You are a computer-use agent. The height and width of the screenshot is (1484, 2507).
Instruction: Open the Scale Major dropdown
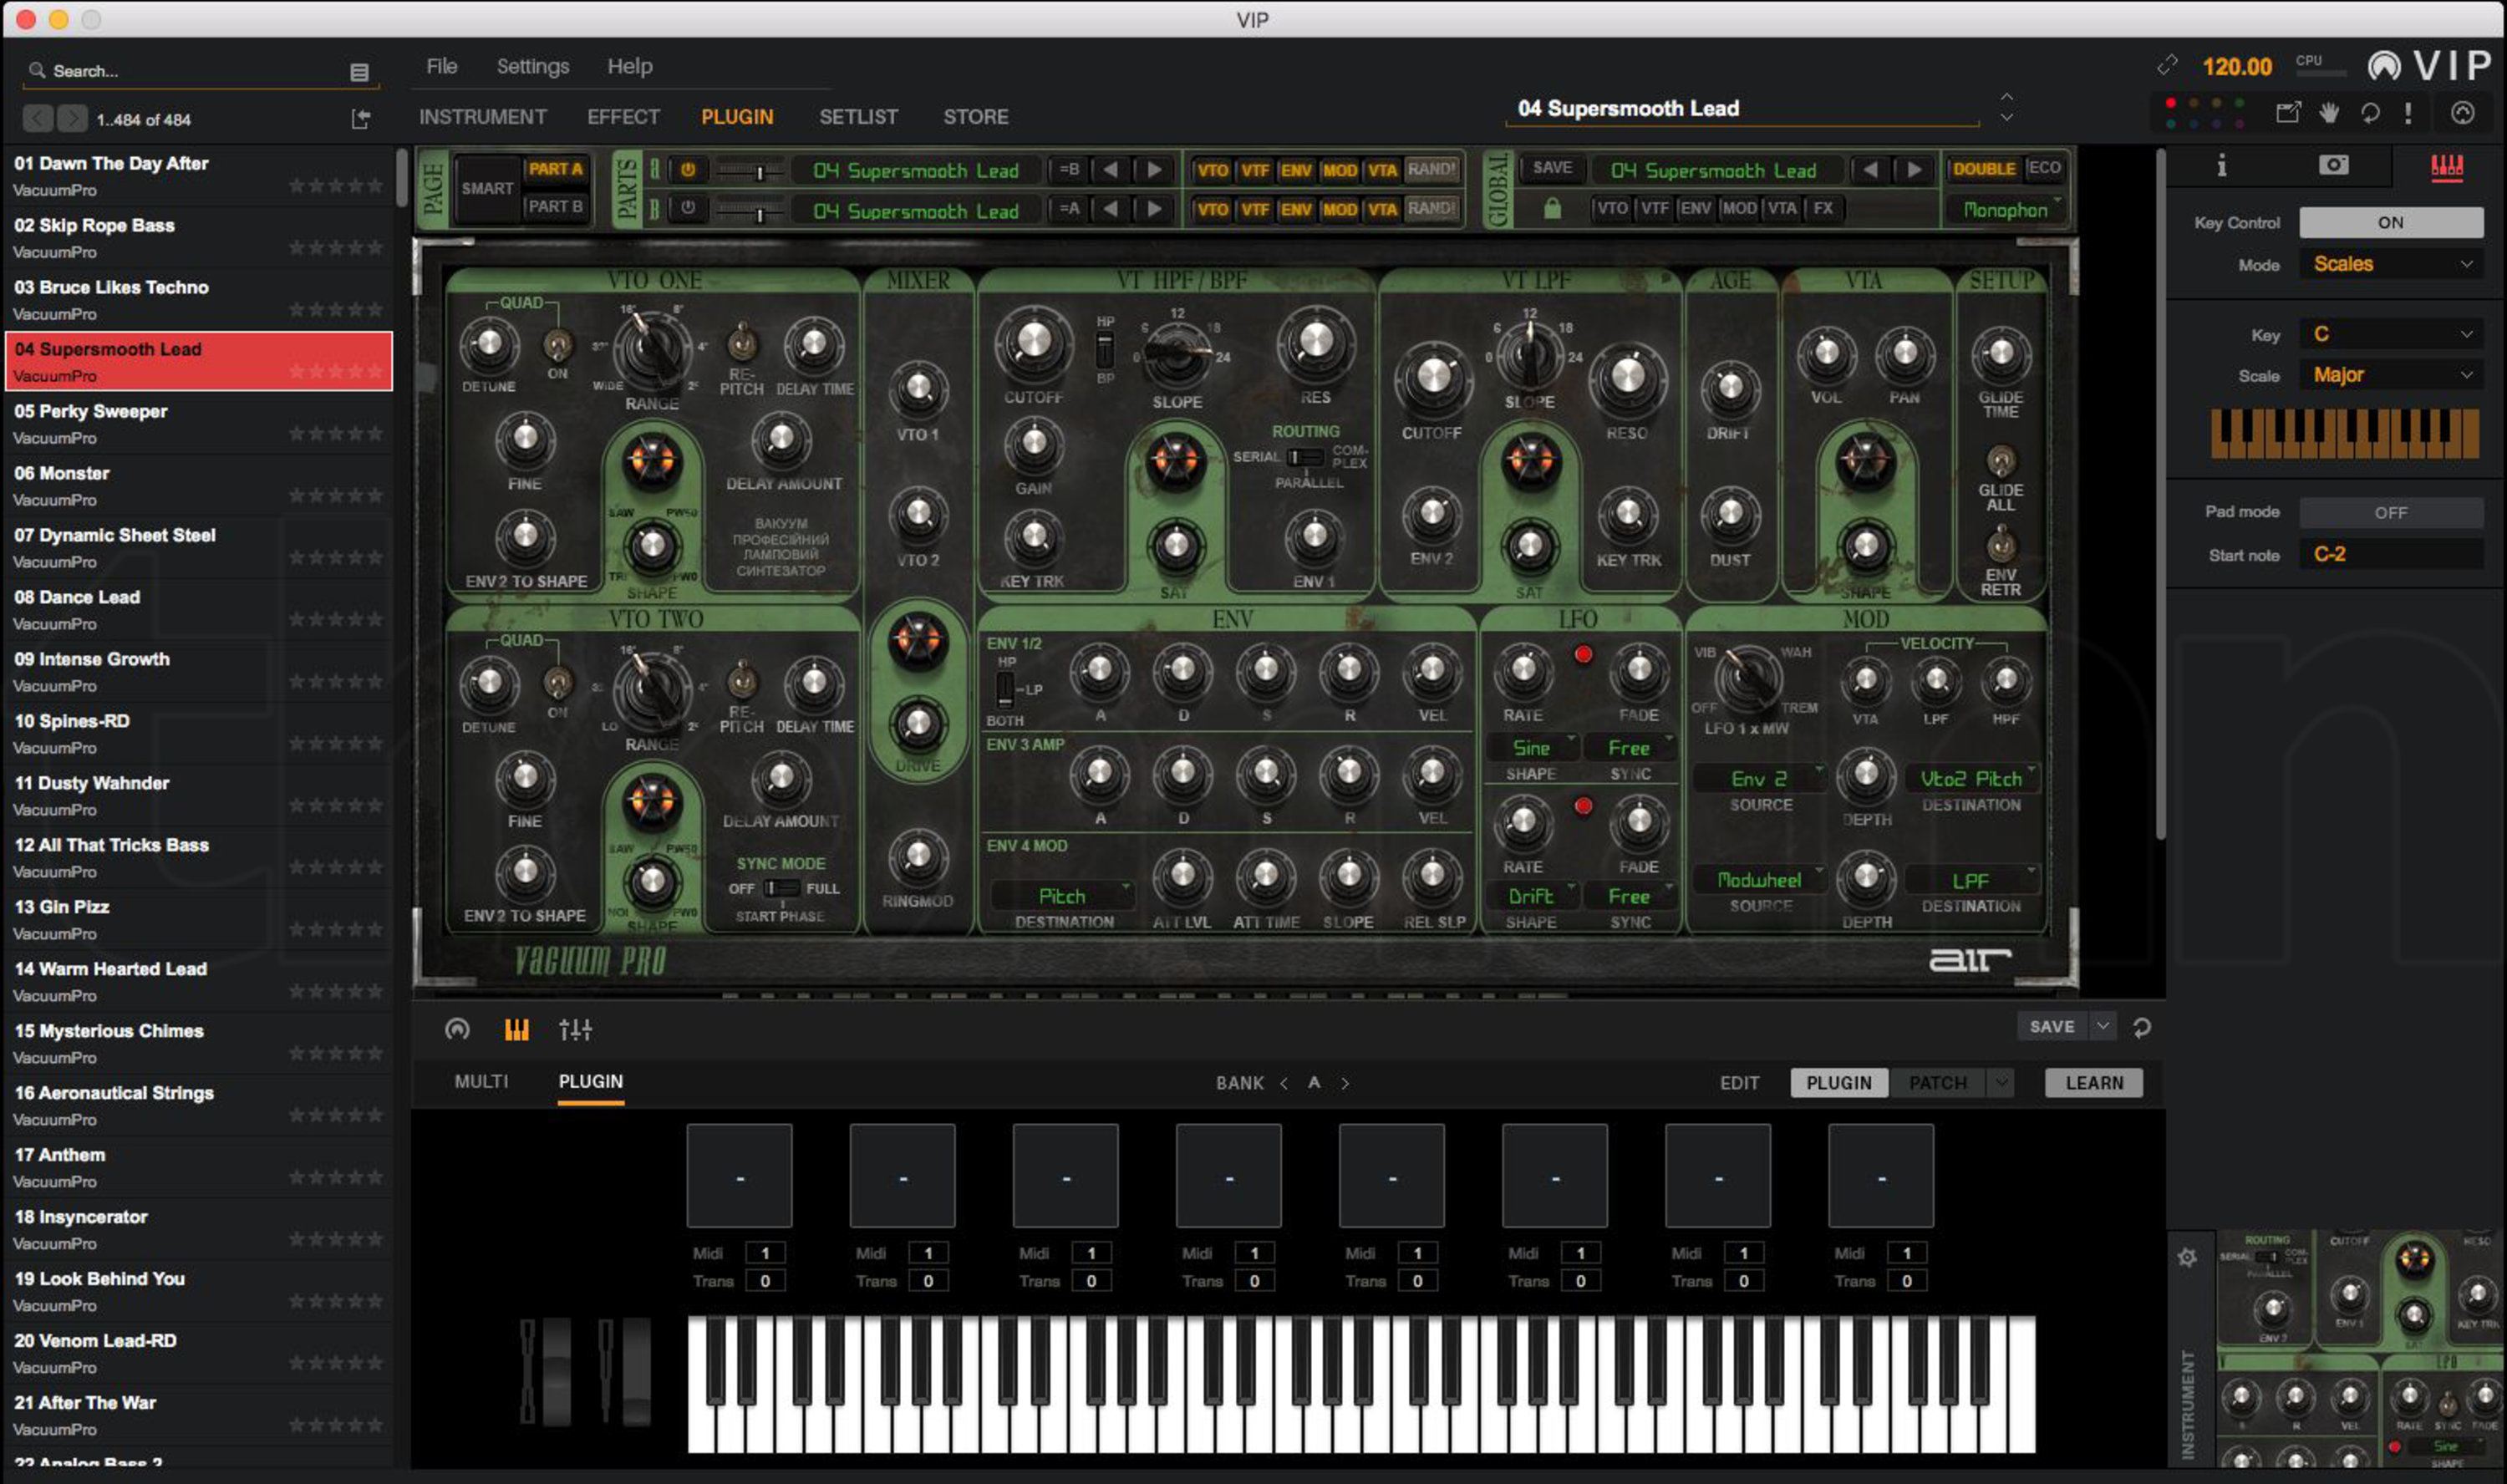pyautogui.click(x=2392, y=375)
